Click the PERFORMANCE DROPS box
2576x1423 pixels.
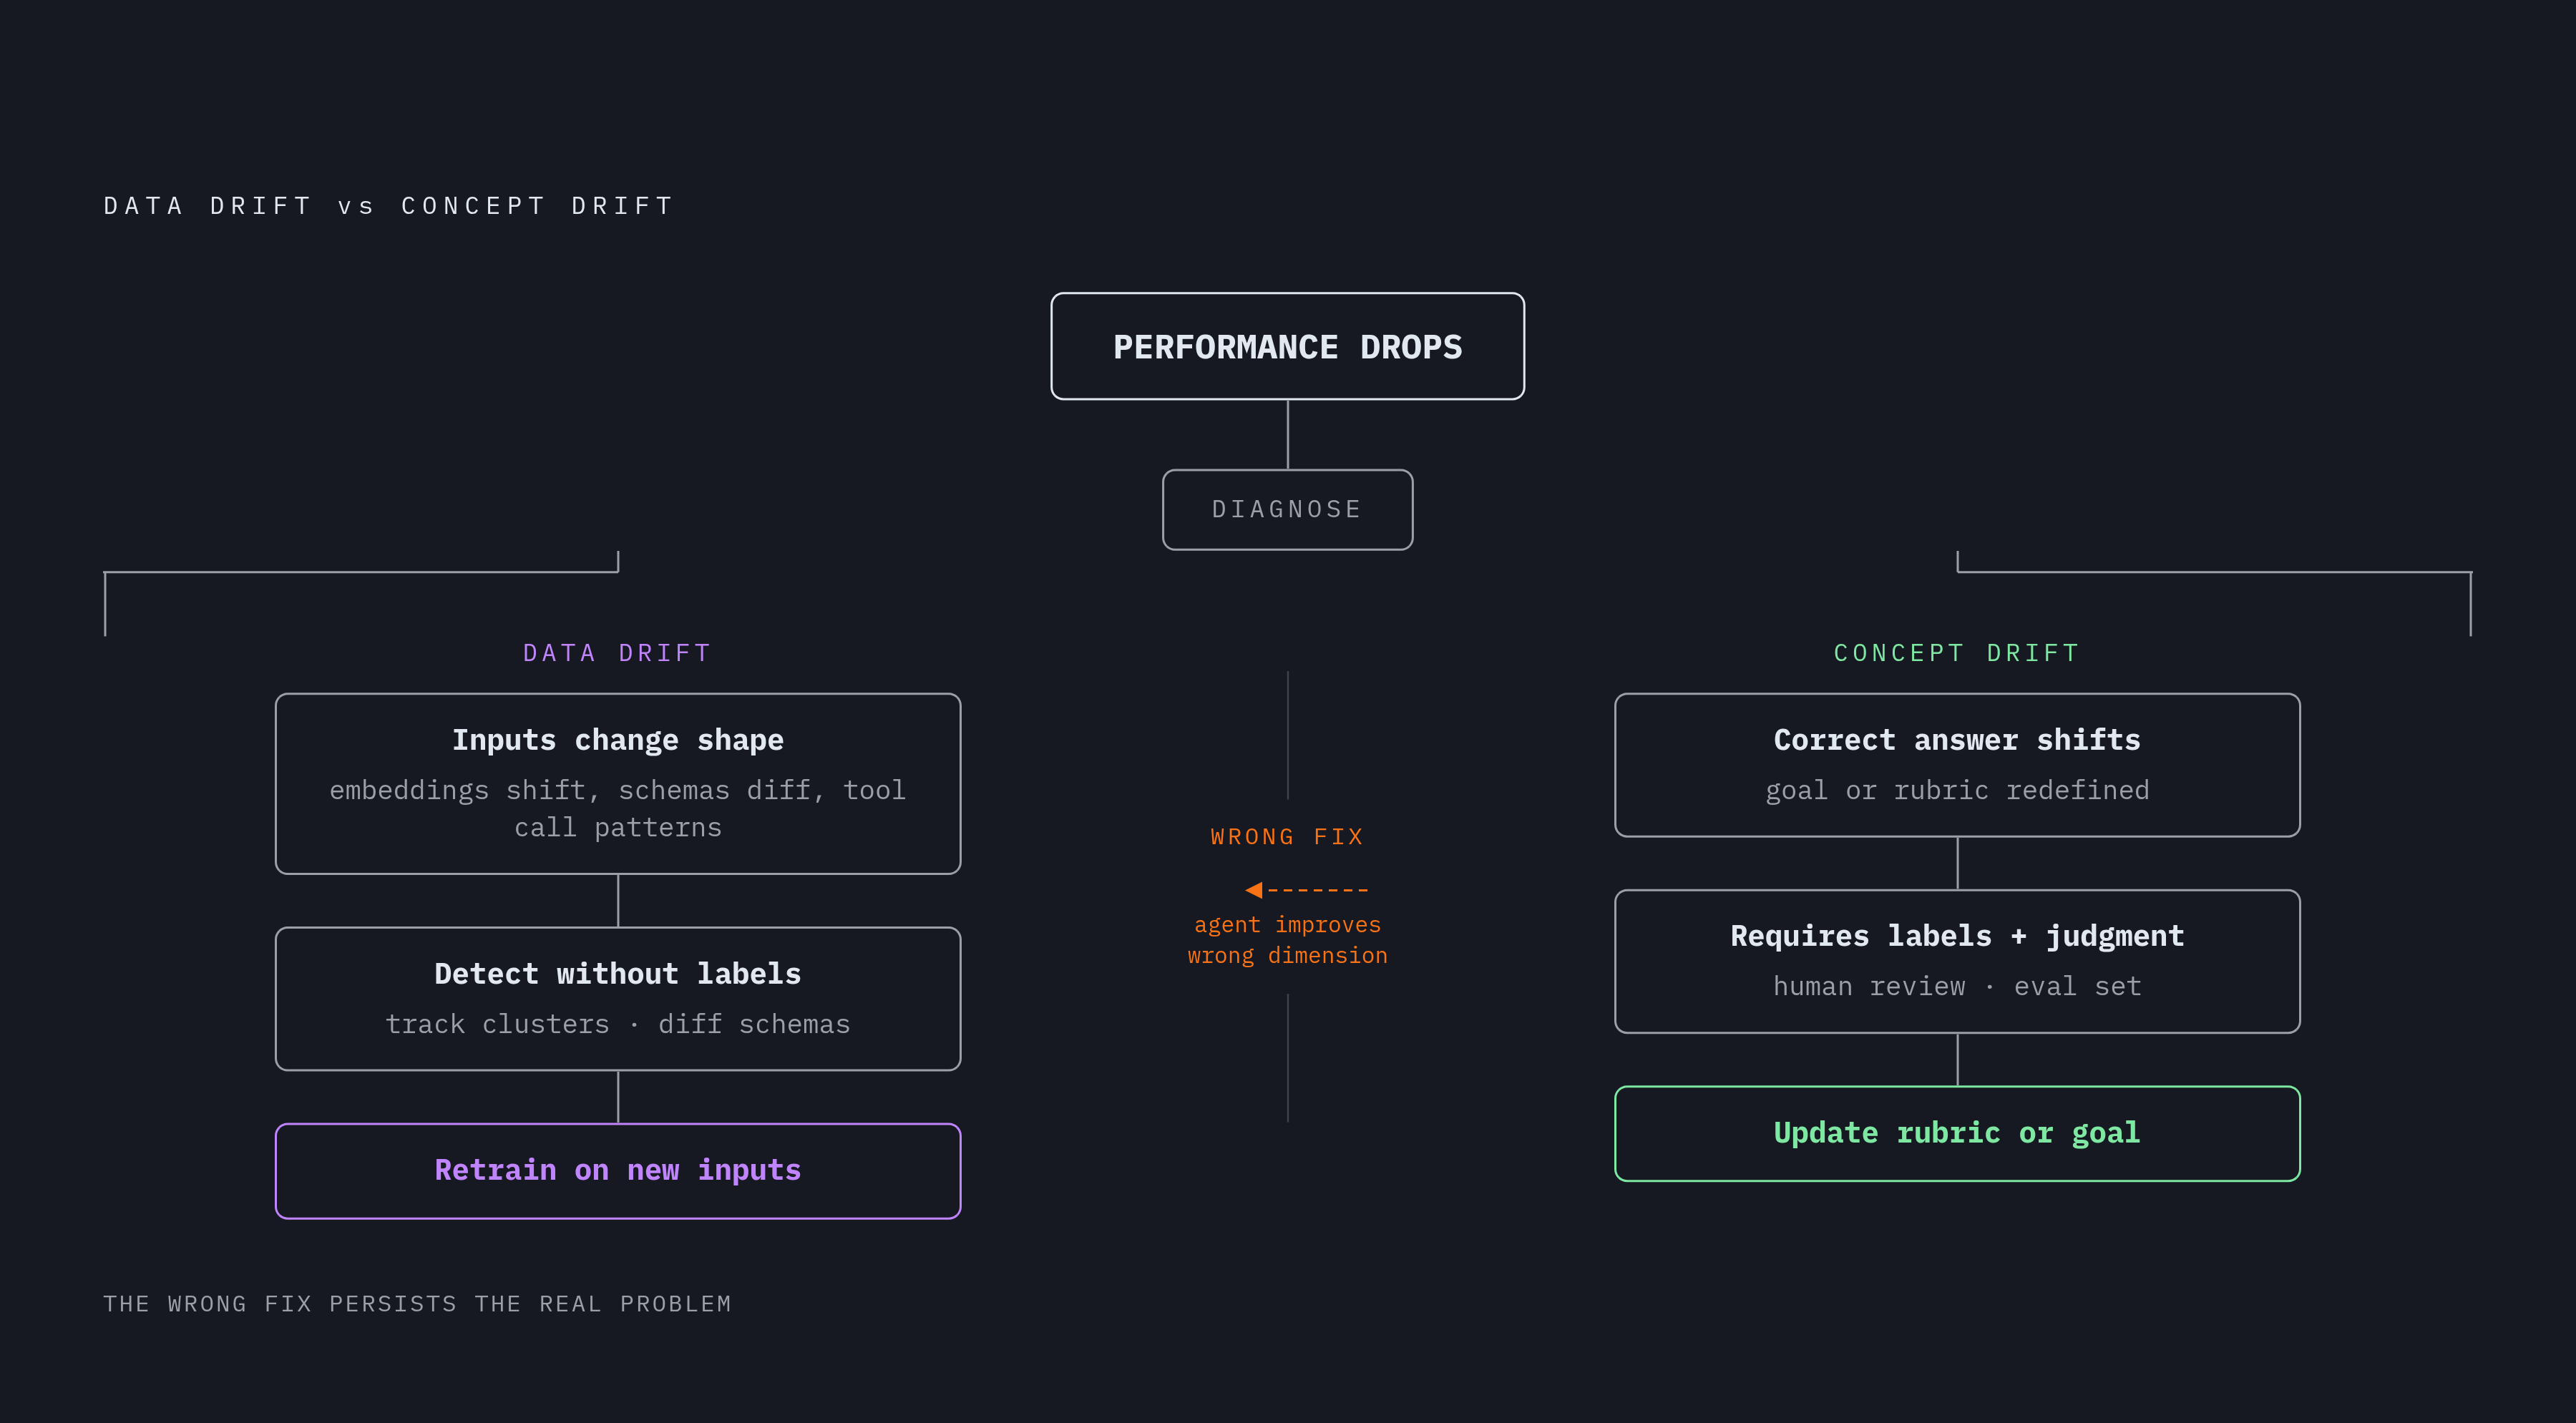(x=1287, y=346)
